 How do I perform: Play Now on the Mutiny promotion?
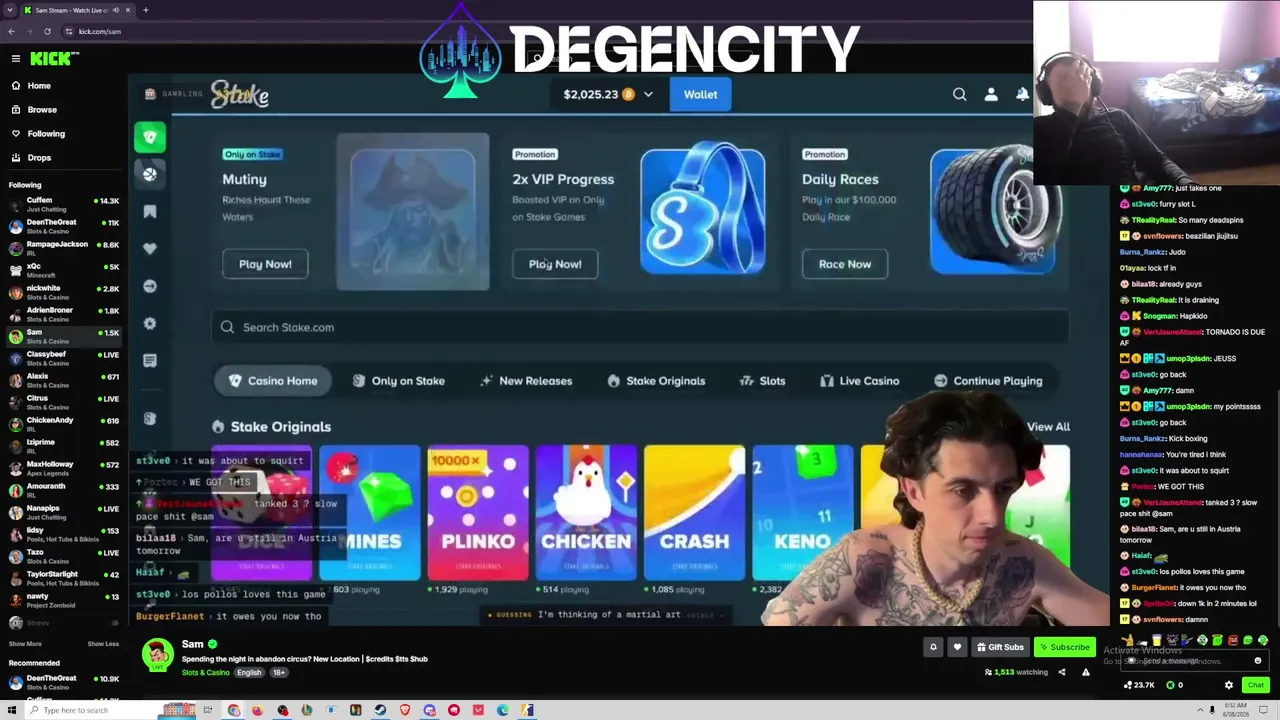point(265,264)
